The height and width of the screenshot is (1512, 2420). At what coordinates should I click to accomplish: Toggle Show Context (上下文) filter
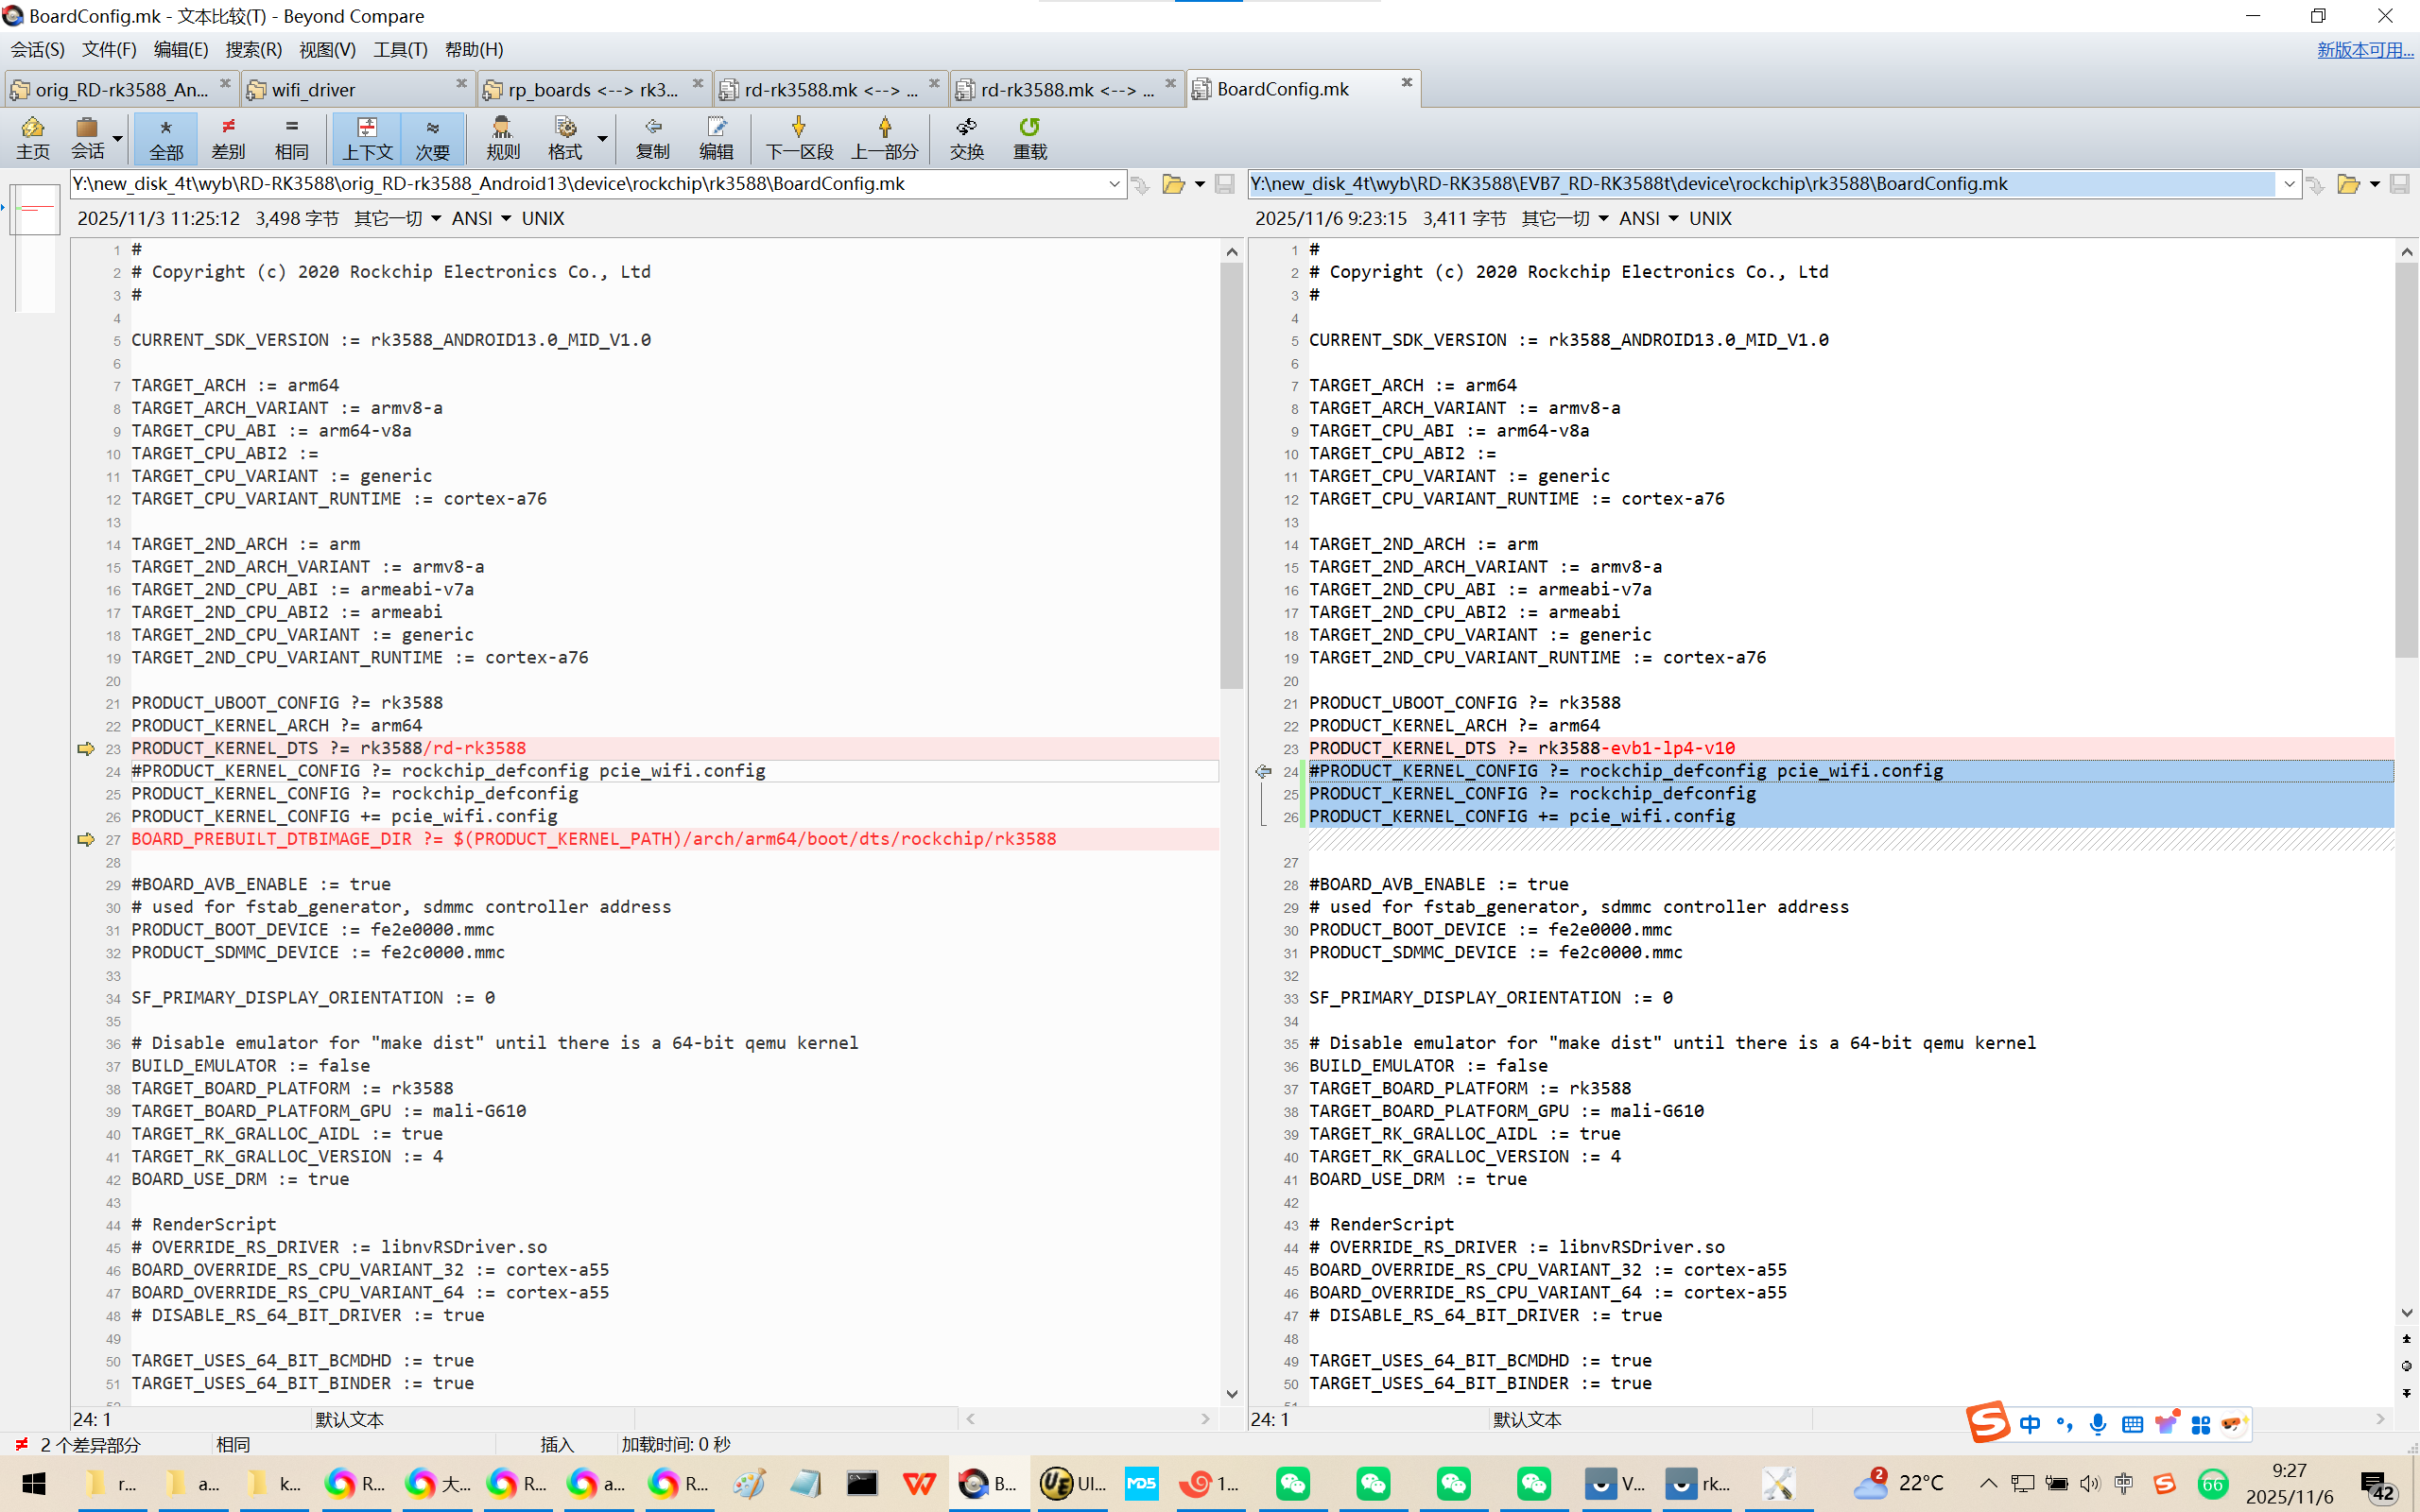click(x=366, y=137)
